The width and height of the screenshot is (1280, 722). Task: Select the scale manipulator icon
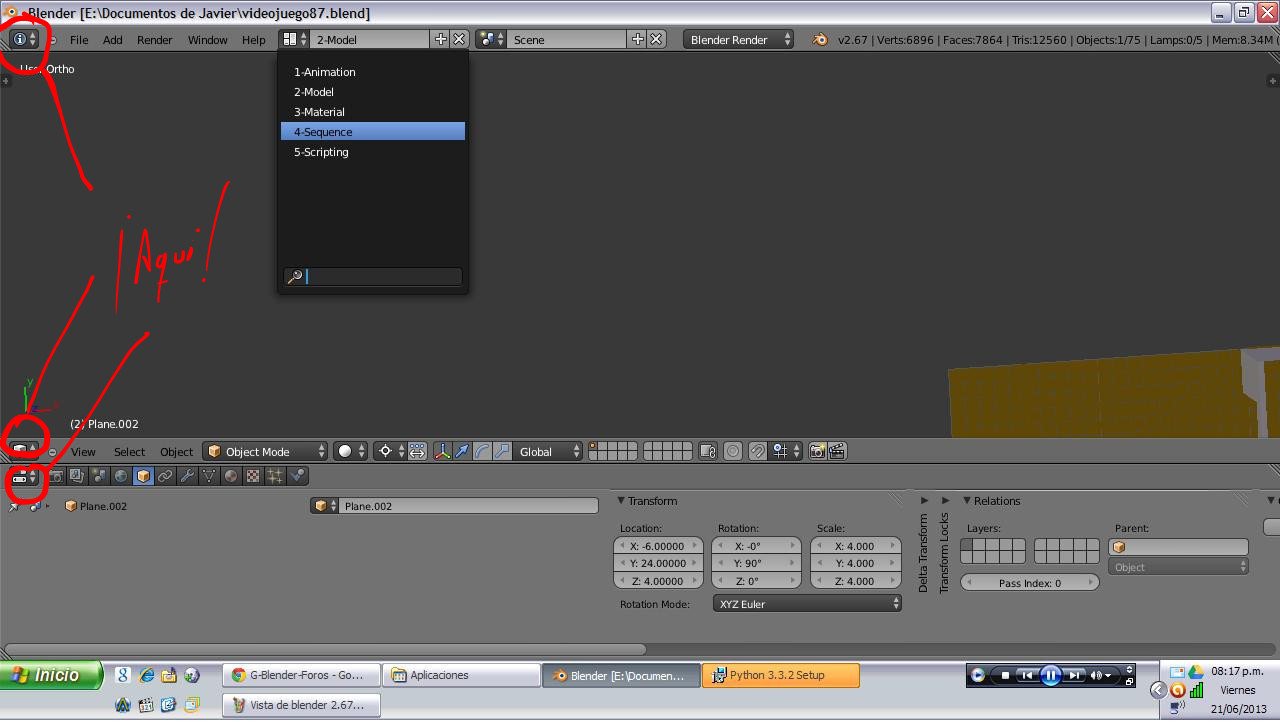coord(502,451)
